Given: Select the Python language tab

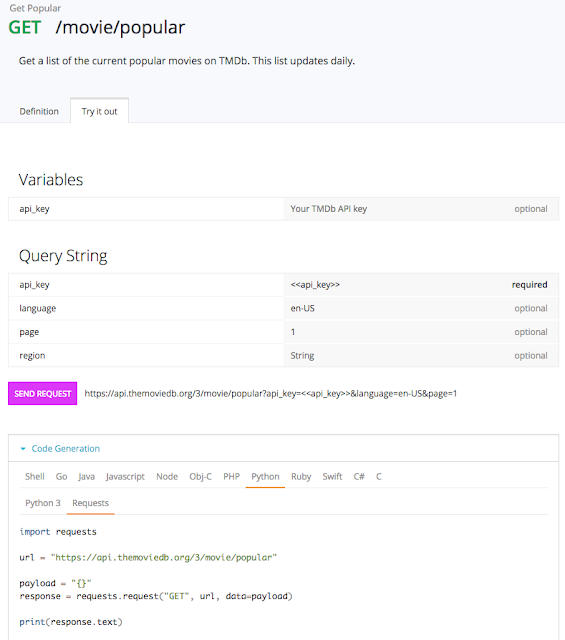Looking at the screenshot, I should click(265, 476).
